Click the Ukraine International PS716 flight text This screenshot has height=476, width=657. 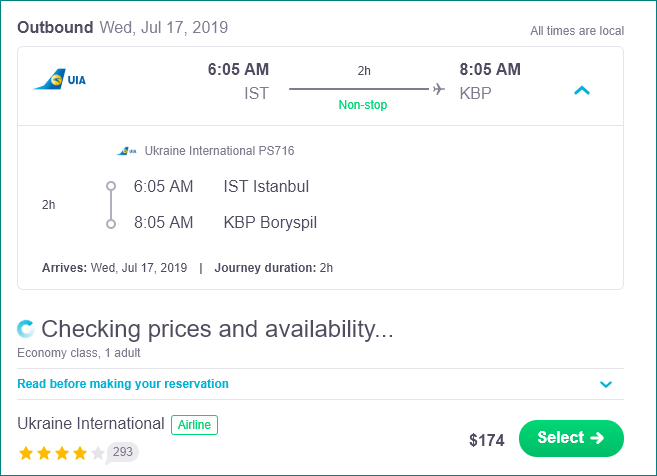pyautogui.click(x=219, y=151)
